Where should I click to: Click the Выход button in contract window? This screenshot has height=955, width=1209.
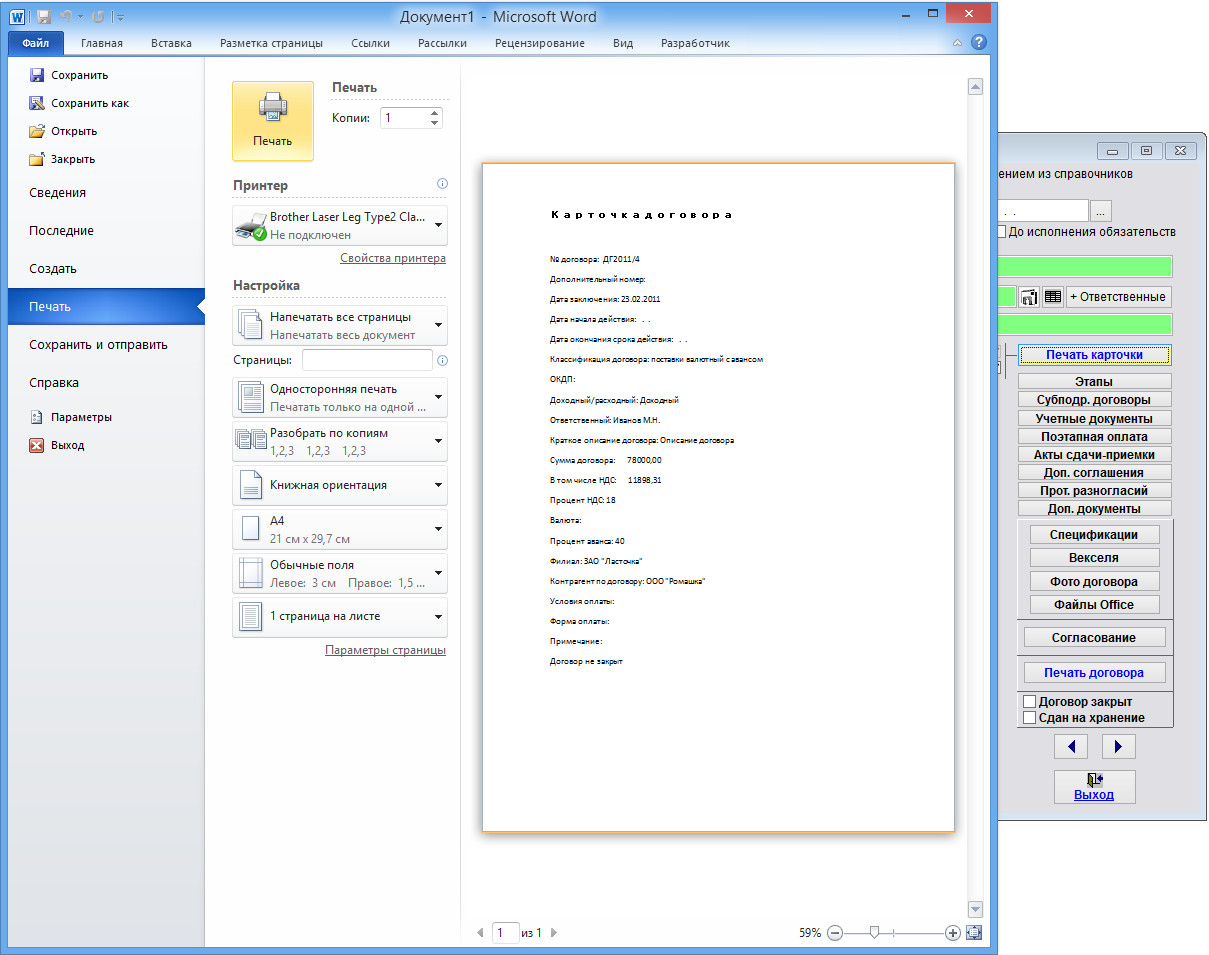[1094, 787]
